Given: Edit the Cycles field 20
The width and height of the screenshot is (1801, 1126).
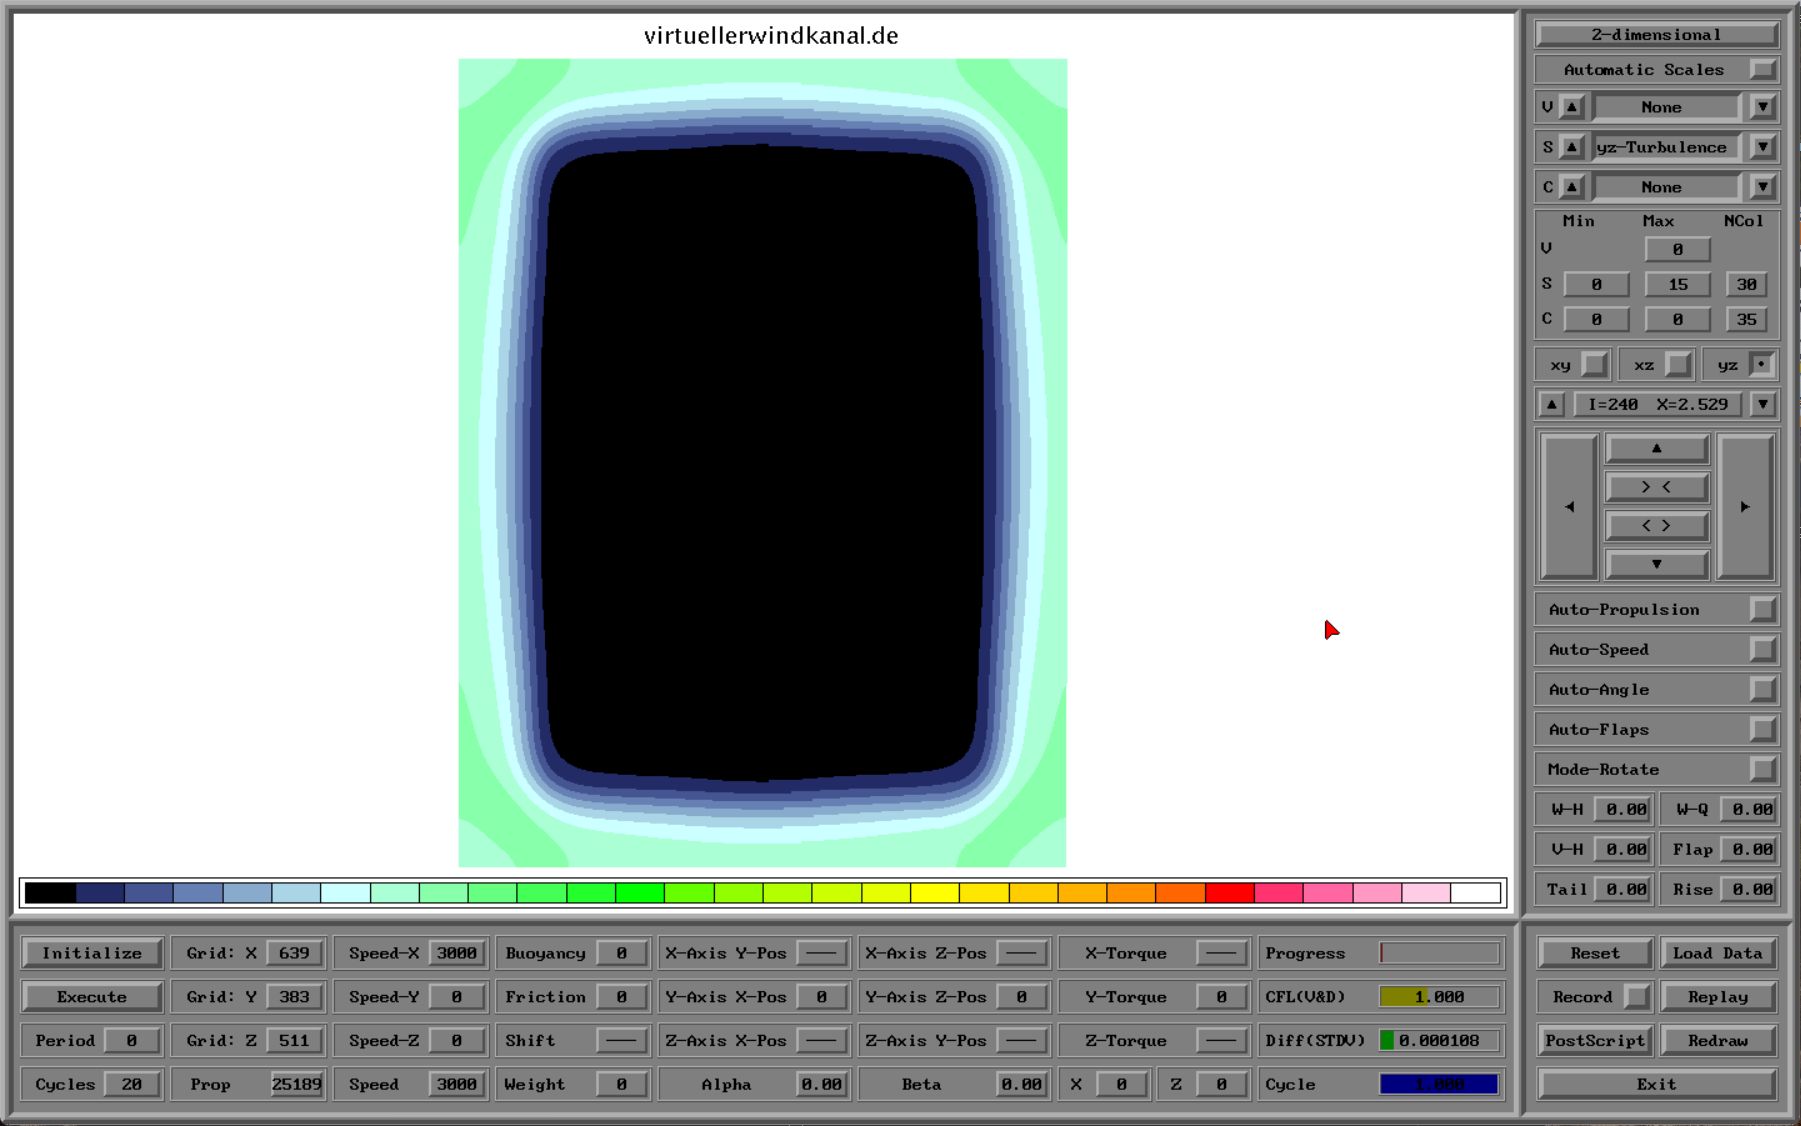Looking at the screenshot, I should (x=132, y=1084).
